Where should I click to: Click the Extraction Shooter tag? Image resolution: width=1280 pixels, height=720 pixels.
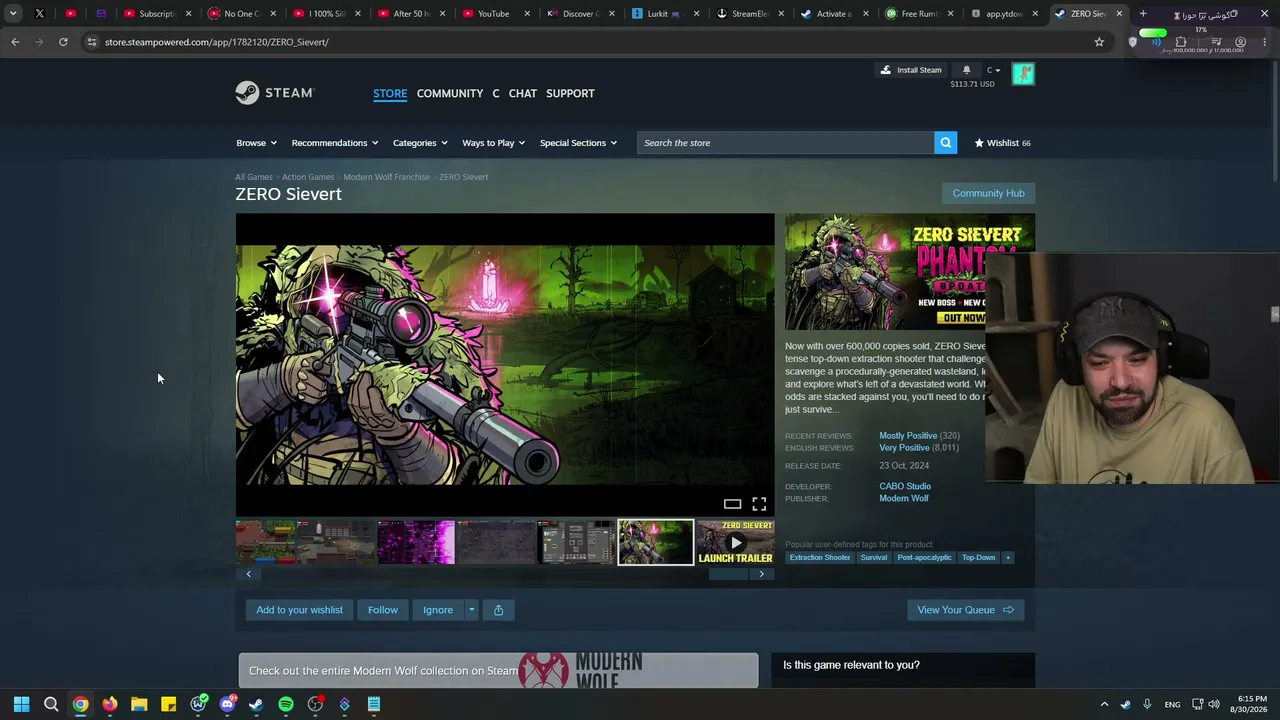coord(820,558)
